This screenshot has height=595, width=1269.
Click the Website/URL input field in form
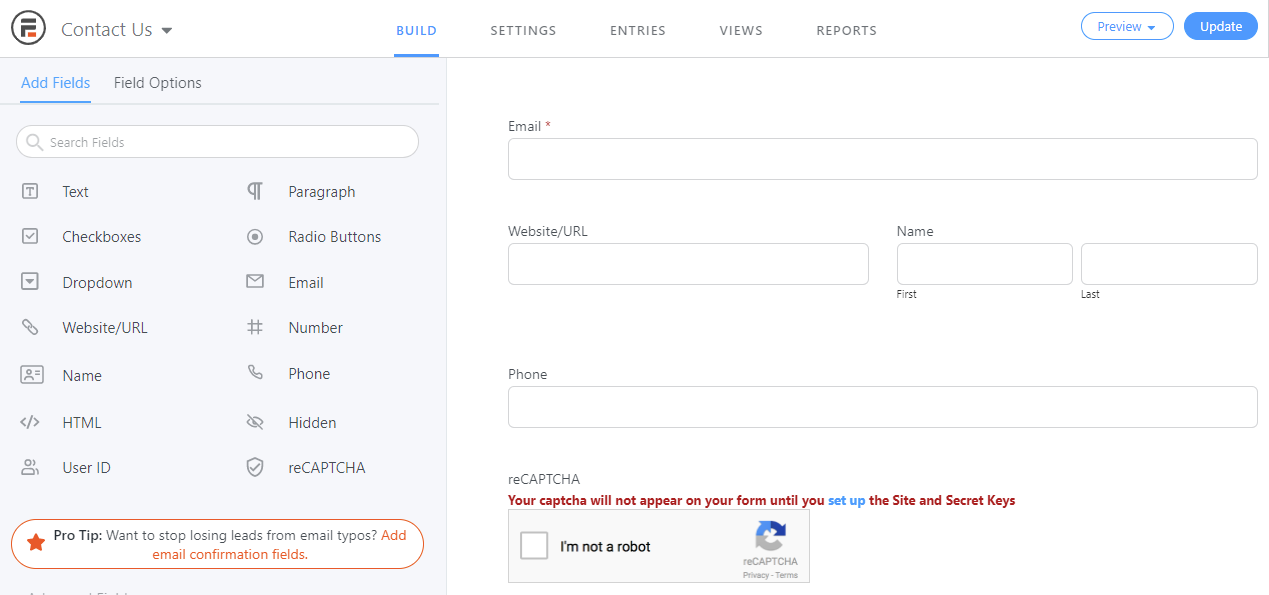[x=688, y=264]
